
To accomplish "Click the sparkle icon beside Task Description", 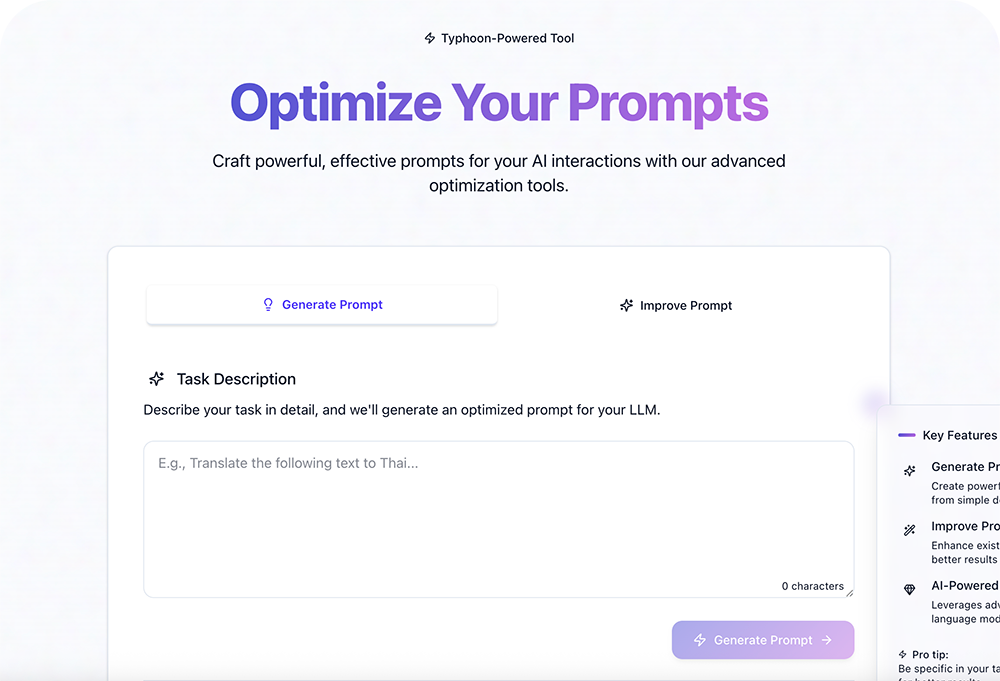I will click(x=156, y=379).
